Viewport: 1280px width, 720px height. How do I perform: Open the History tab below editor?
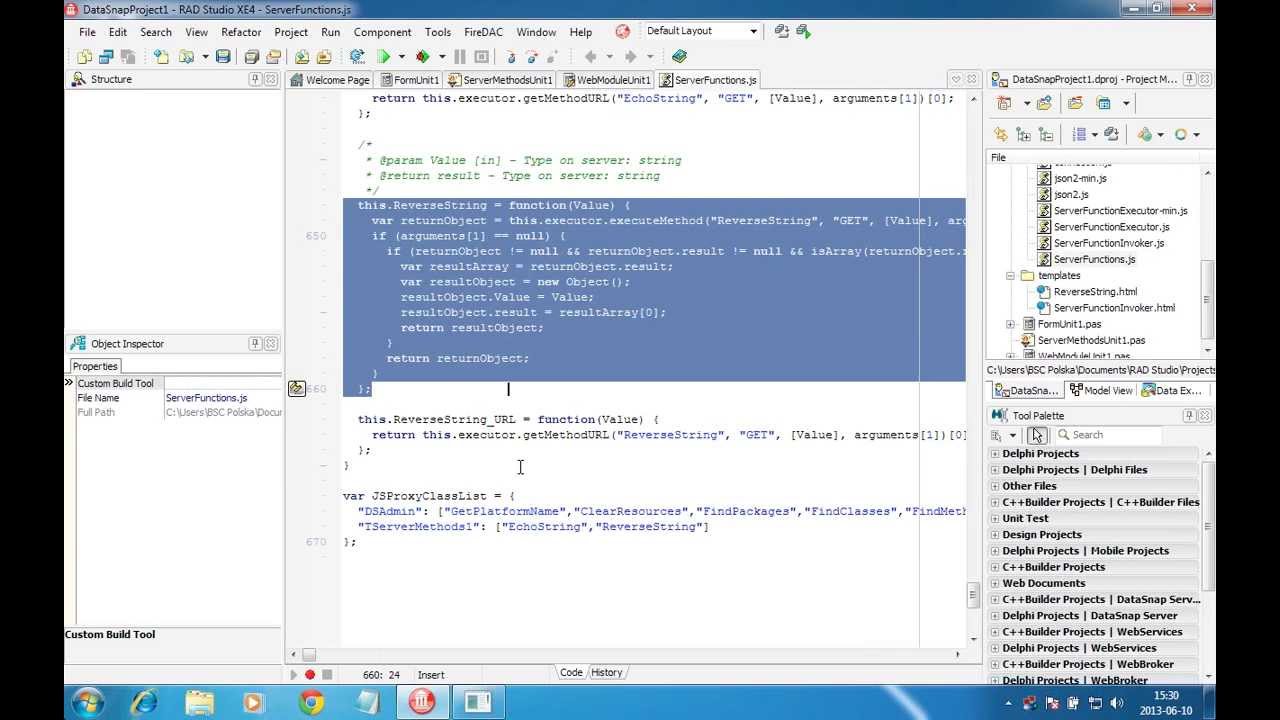coord(606,673)
